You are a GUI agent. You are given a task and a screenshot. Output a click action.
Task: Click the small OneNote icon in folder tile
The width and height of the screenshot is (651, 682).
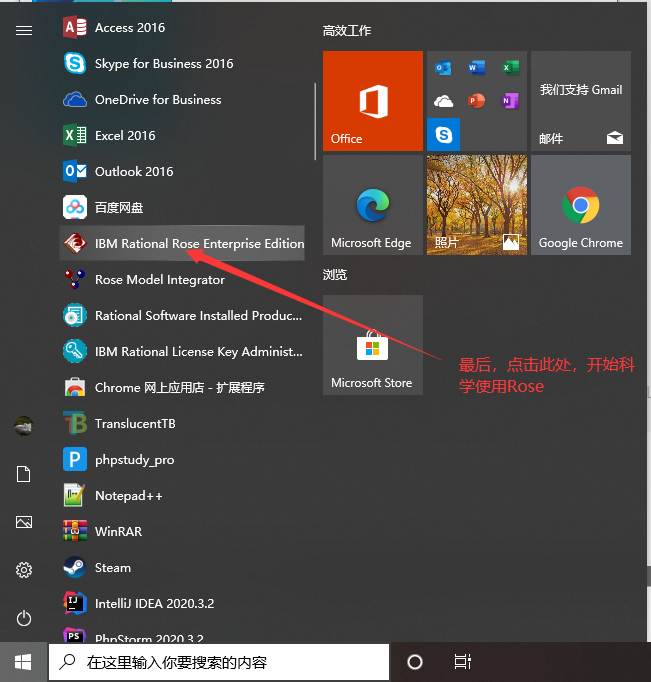coord(510,101)
